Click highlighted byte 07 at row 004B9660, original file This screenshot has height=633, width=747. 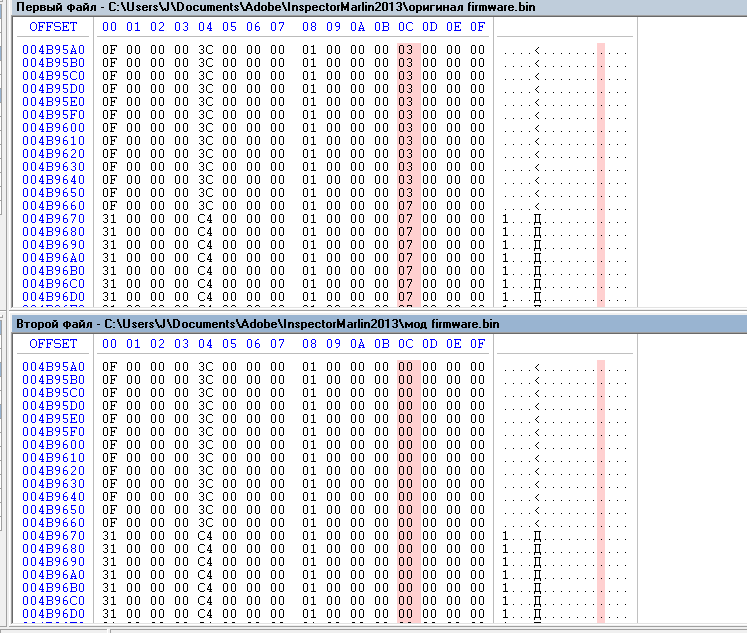(x=405, y=205)
